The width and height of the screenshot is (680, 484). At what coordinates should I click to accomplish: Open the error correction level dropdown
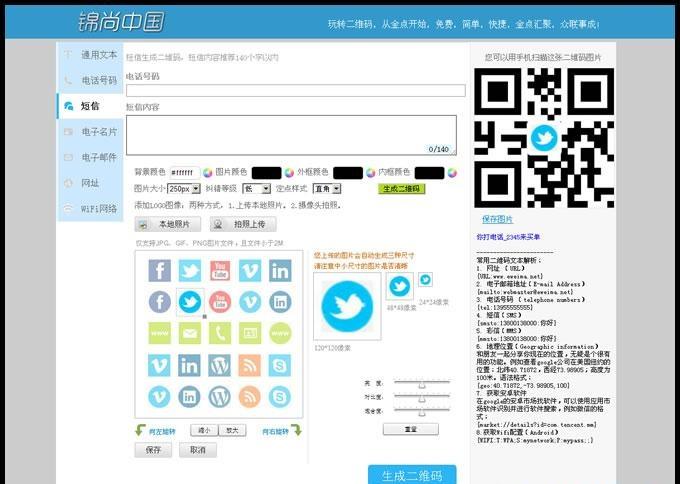[x=258, y=188]
